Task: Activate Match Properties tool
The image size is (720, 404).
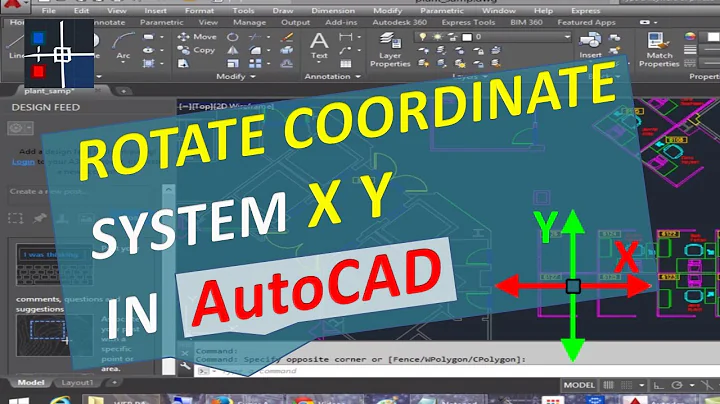Action: (659, 50)
